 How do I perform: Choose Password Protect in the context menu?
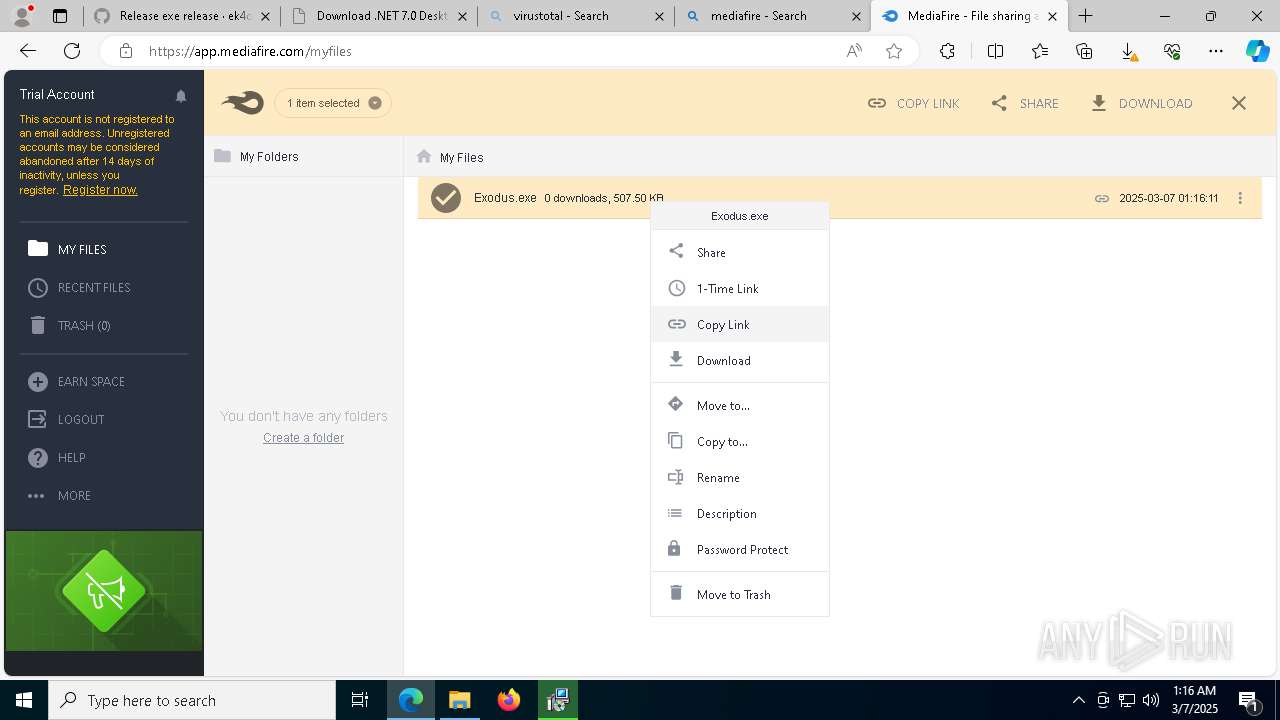[740, 549]
